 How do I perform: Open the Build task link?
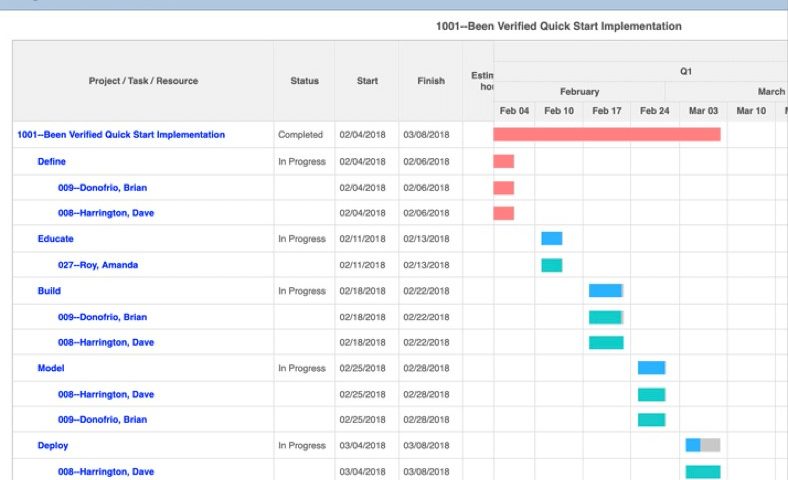pyautogui.click(x=49, y=291)
